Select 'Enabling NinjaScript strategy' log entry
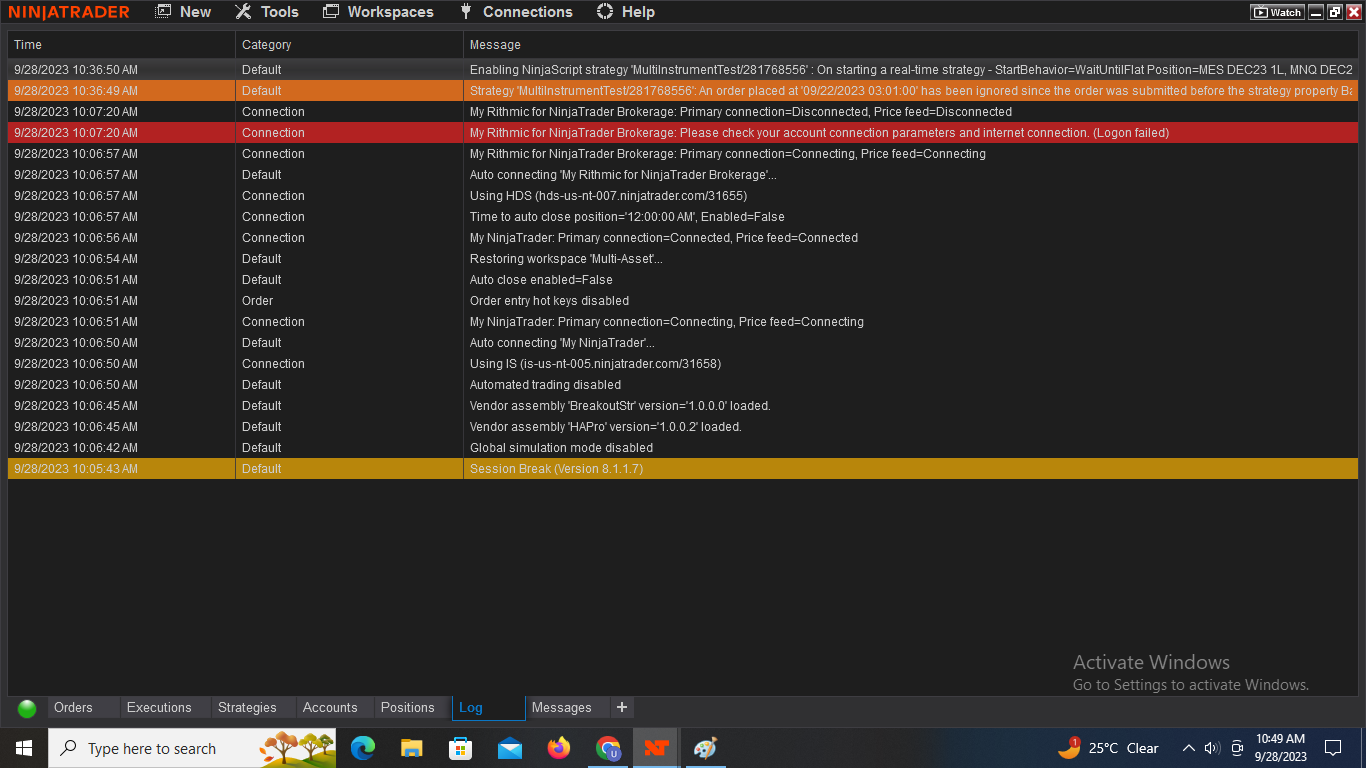The width and height of the screenshot is (1366, 768). (683, 70)
